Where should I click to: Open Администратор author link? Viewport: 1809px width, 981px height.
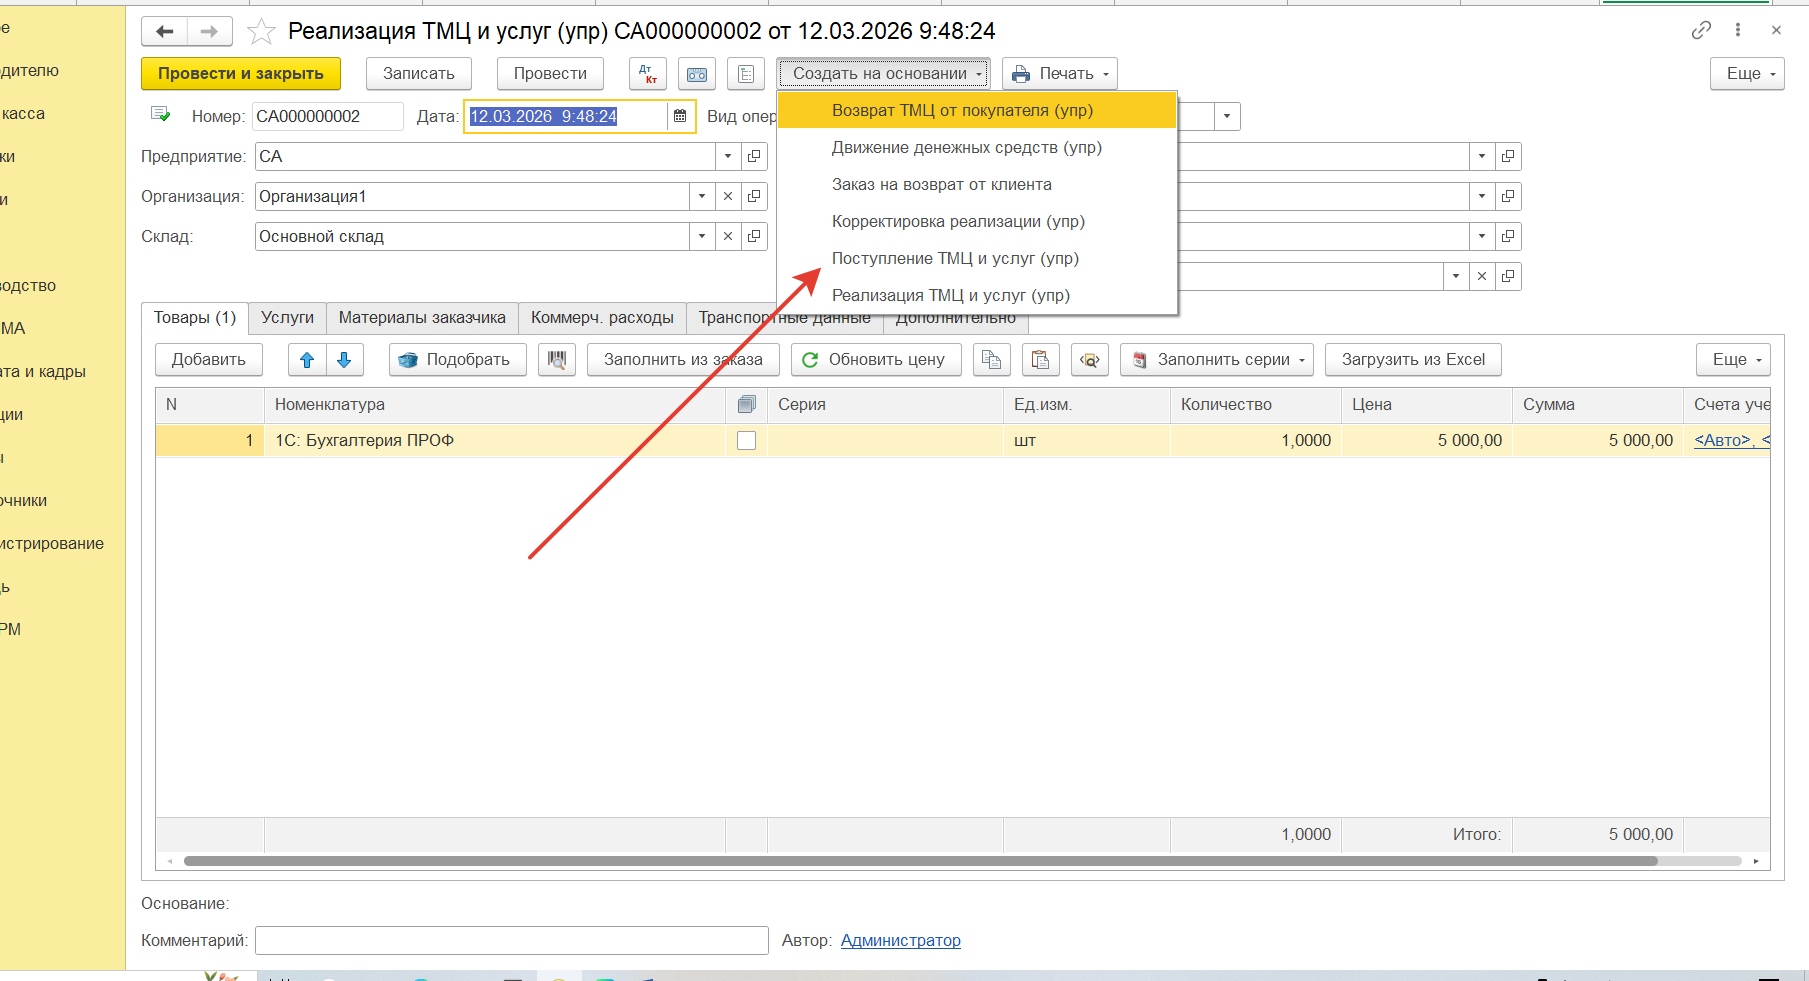(900, 941)
